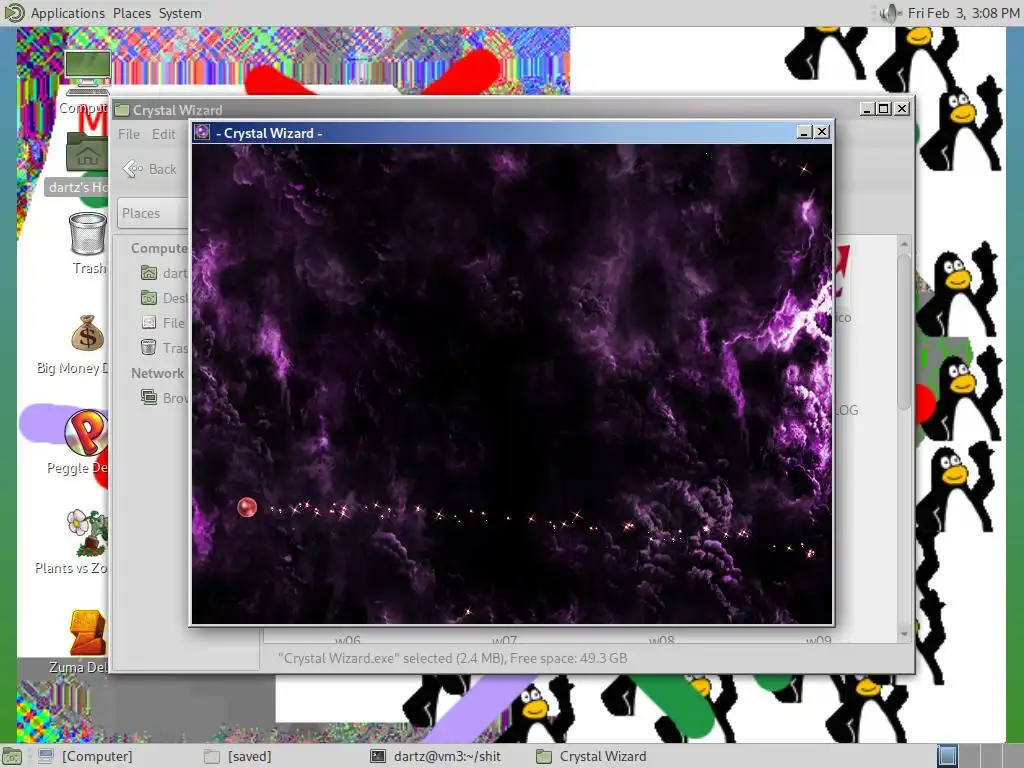The width and height of the screenshot is (1024, 768).
Task: Click the status bar text "Crystal Wizard.exe" selected
Action: coord(452,658)
